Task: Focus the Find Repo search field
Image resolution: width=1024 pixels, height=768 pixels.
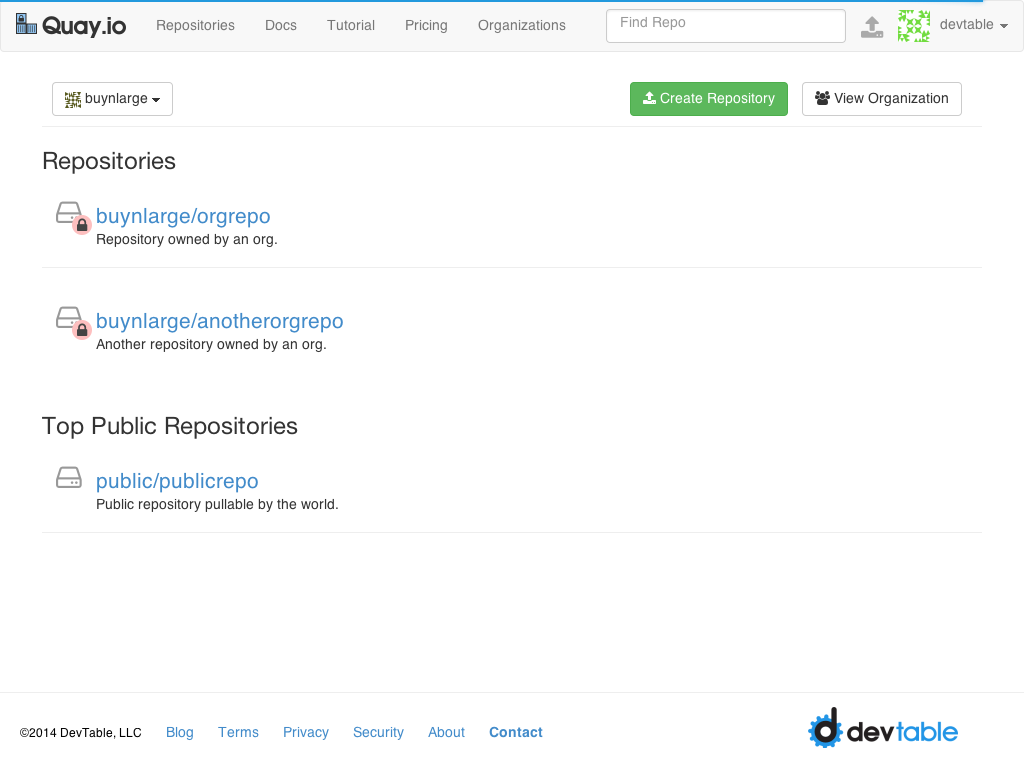Action: pyautogui.click(x=726, y=26)
